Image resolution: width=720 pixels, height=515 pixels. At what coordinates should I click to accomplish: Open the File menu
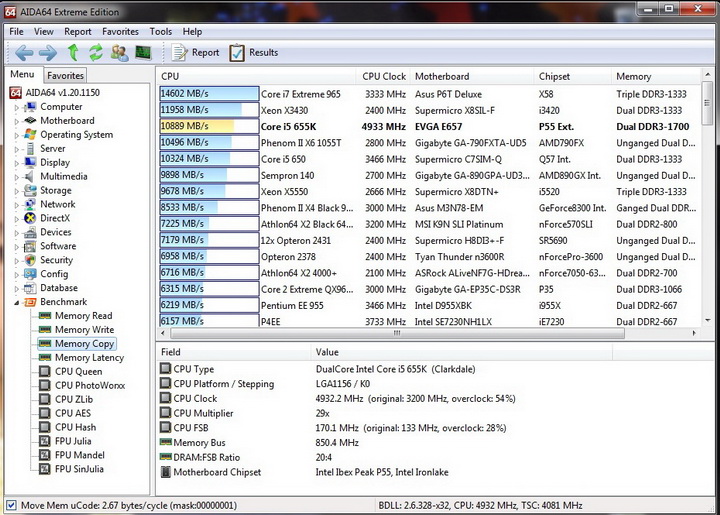pyautogui.click(x=16, y=32)
